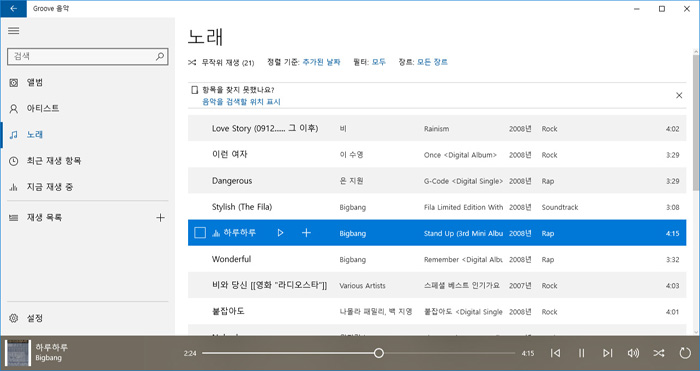Add new playlist with plus icon
700x371 pixels.
[x=160, y=218]
